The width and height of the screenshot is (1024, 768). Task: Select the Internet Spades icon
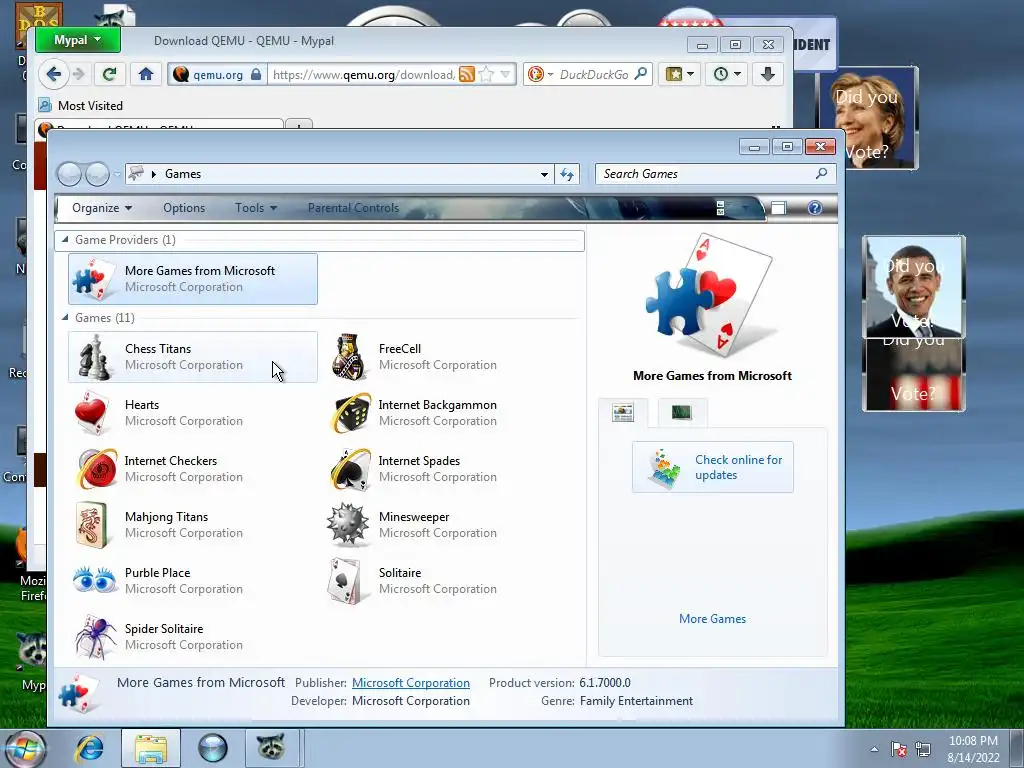(x=349, y=469)
